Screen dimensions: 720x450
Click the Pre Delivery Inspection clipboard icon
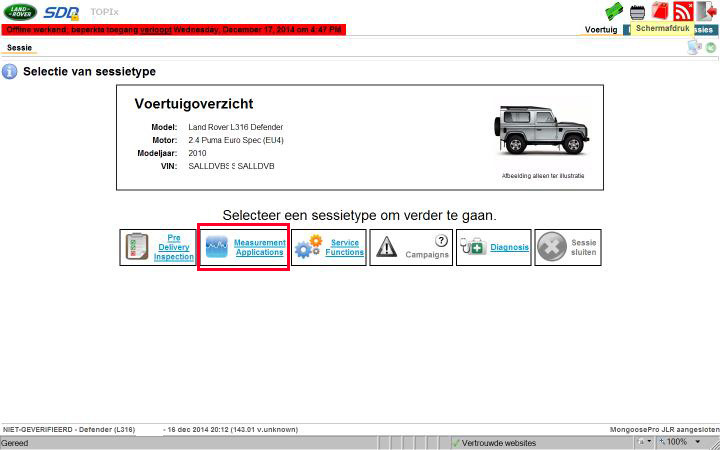point(137,247)
